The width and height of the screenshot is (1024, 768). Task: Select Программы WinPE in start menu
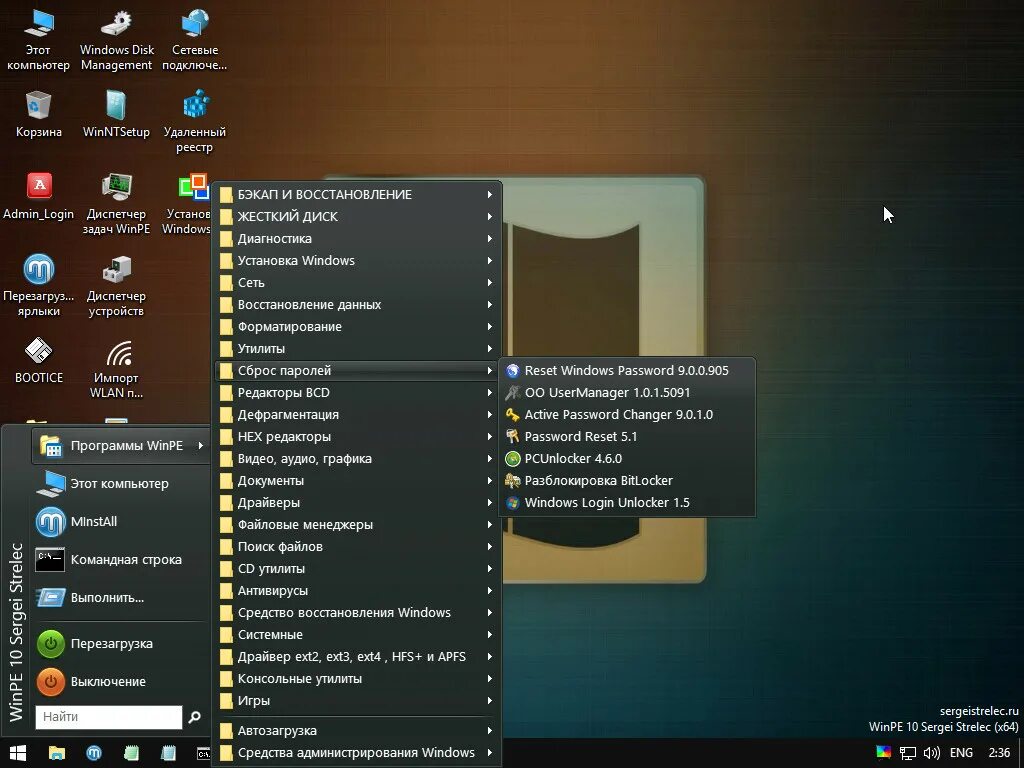(x=121, y=445)
